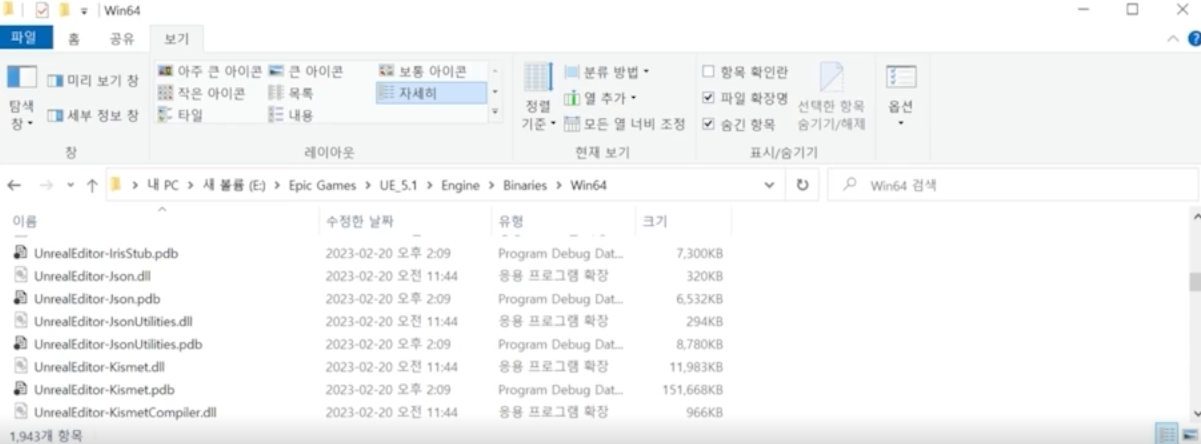Click UE_5.1 in the address path
The height and width of the screenshot is (444, 1201).
[x=400, y=186]
